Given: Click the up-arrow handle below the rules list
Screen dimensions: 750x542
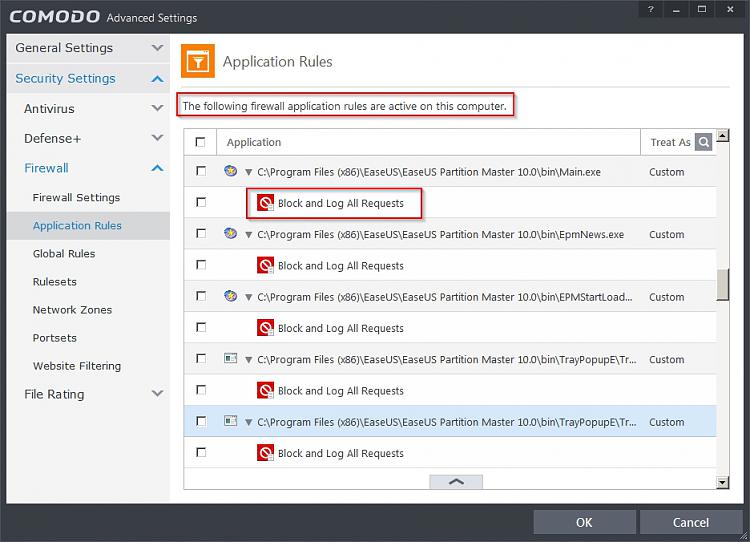Looking at the screenshot, I should (x=456, y=481).
